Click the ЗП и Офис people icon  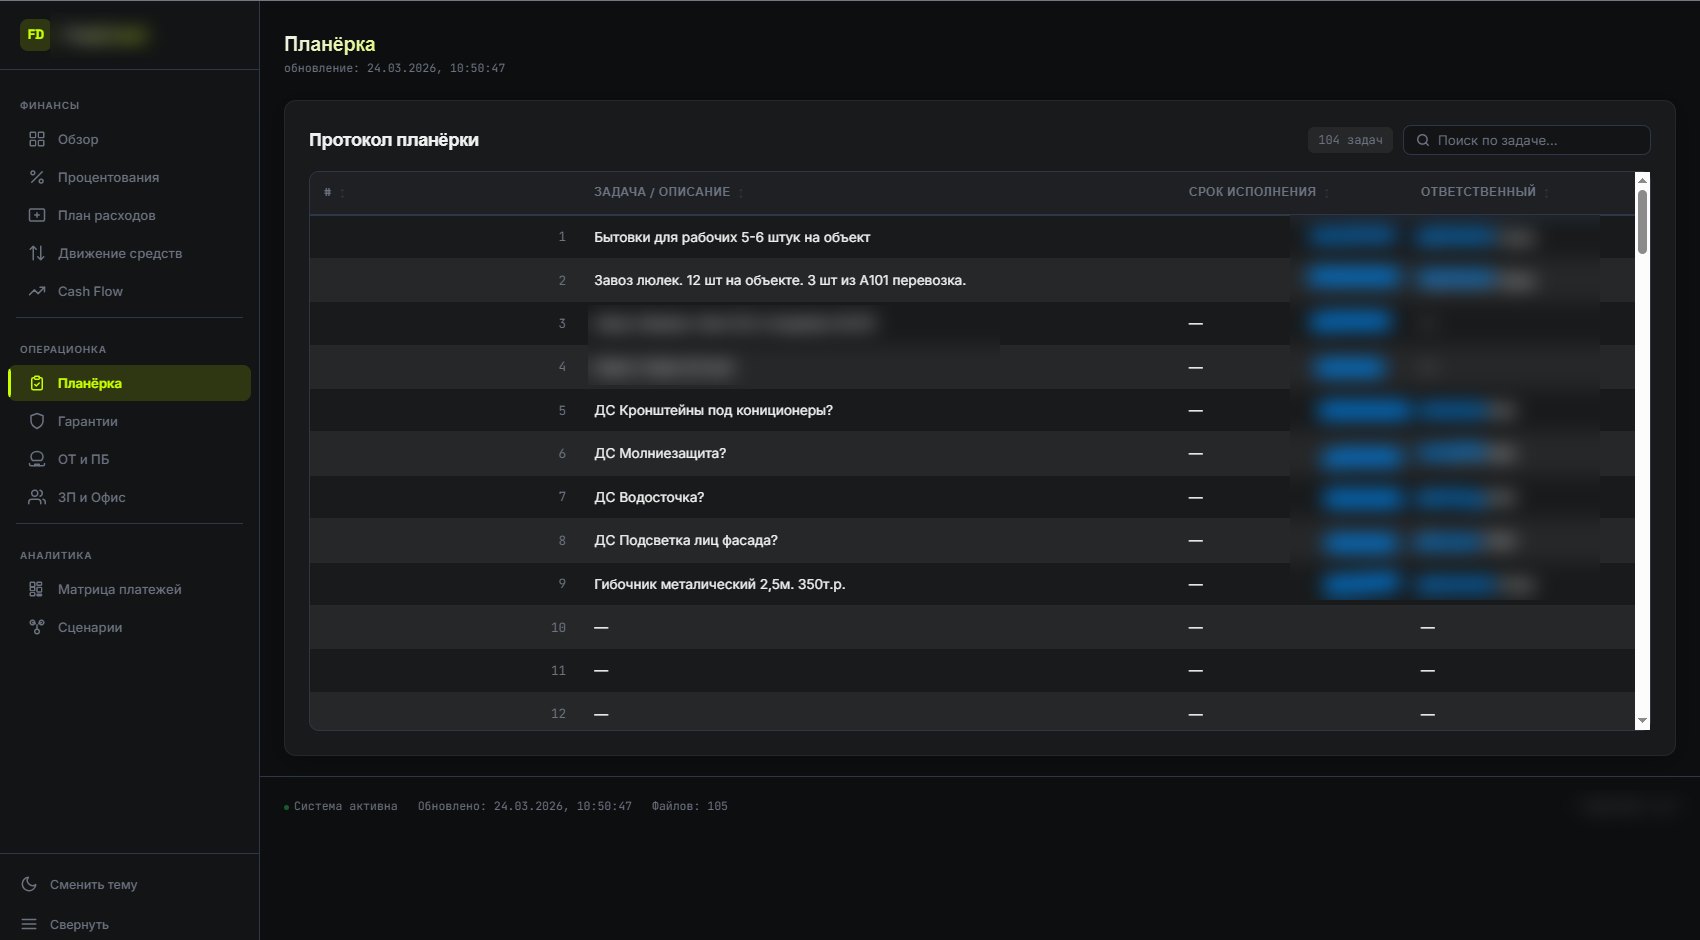[x=37, y=497]
